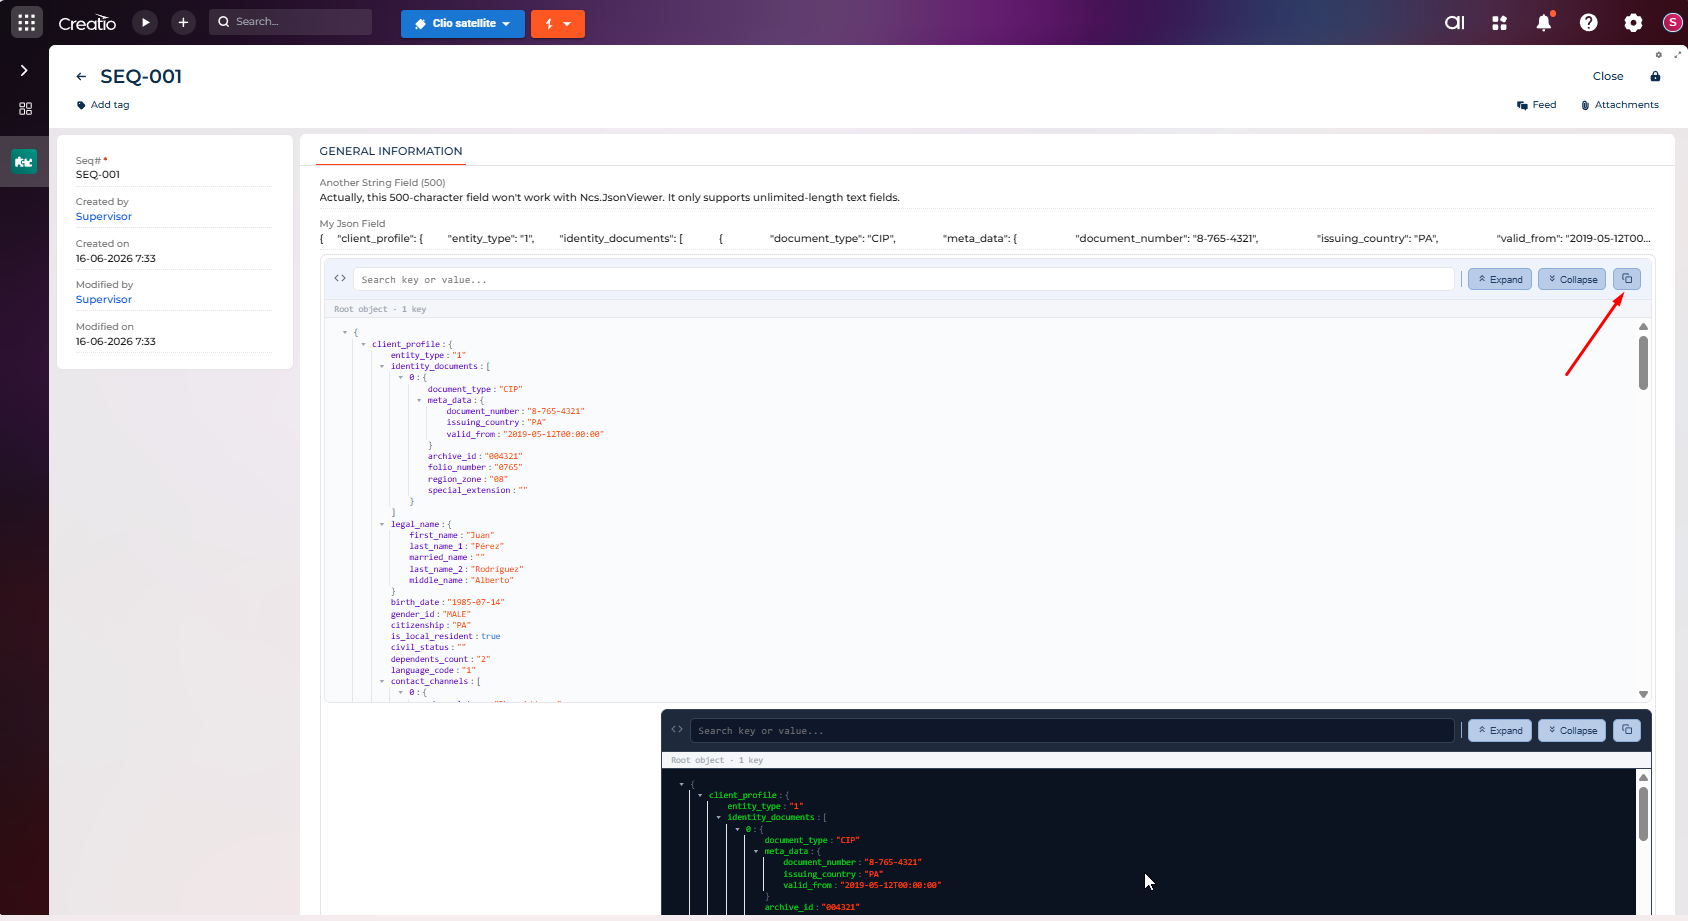The image size is (1688, 921).
Task: Click the light viewer scroll down arrow
Action: click(x=1643, y=694)
